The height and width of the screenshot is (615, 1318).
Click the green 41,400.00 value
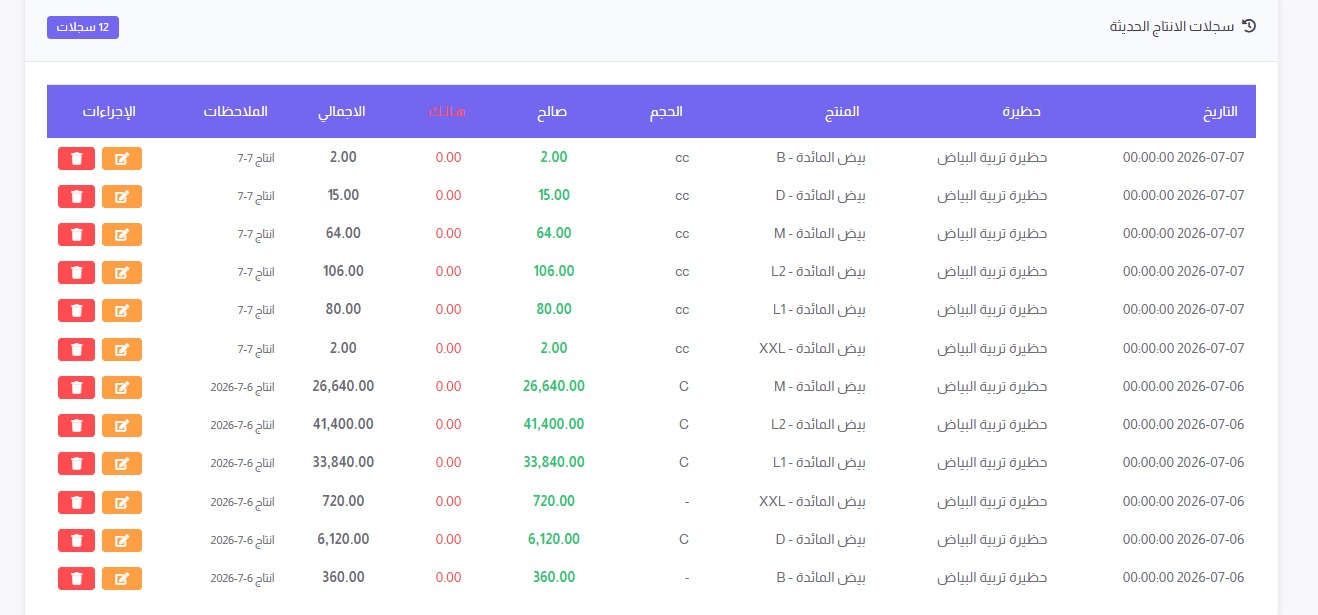click(x=554, y=424)
